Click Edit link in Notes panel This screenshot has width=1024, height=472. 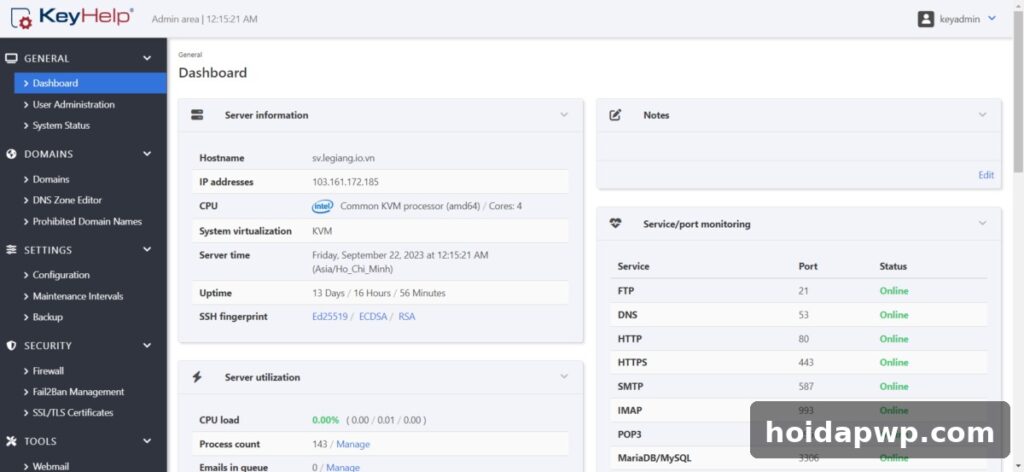click(985, 175)
